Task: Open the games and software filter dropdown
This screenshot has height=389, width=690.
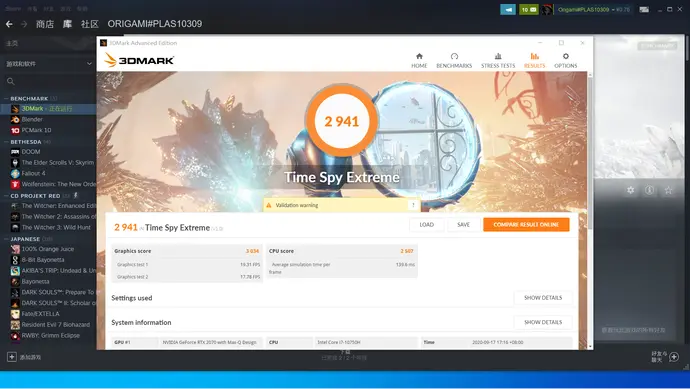Action: click(48, 64)
